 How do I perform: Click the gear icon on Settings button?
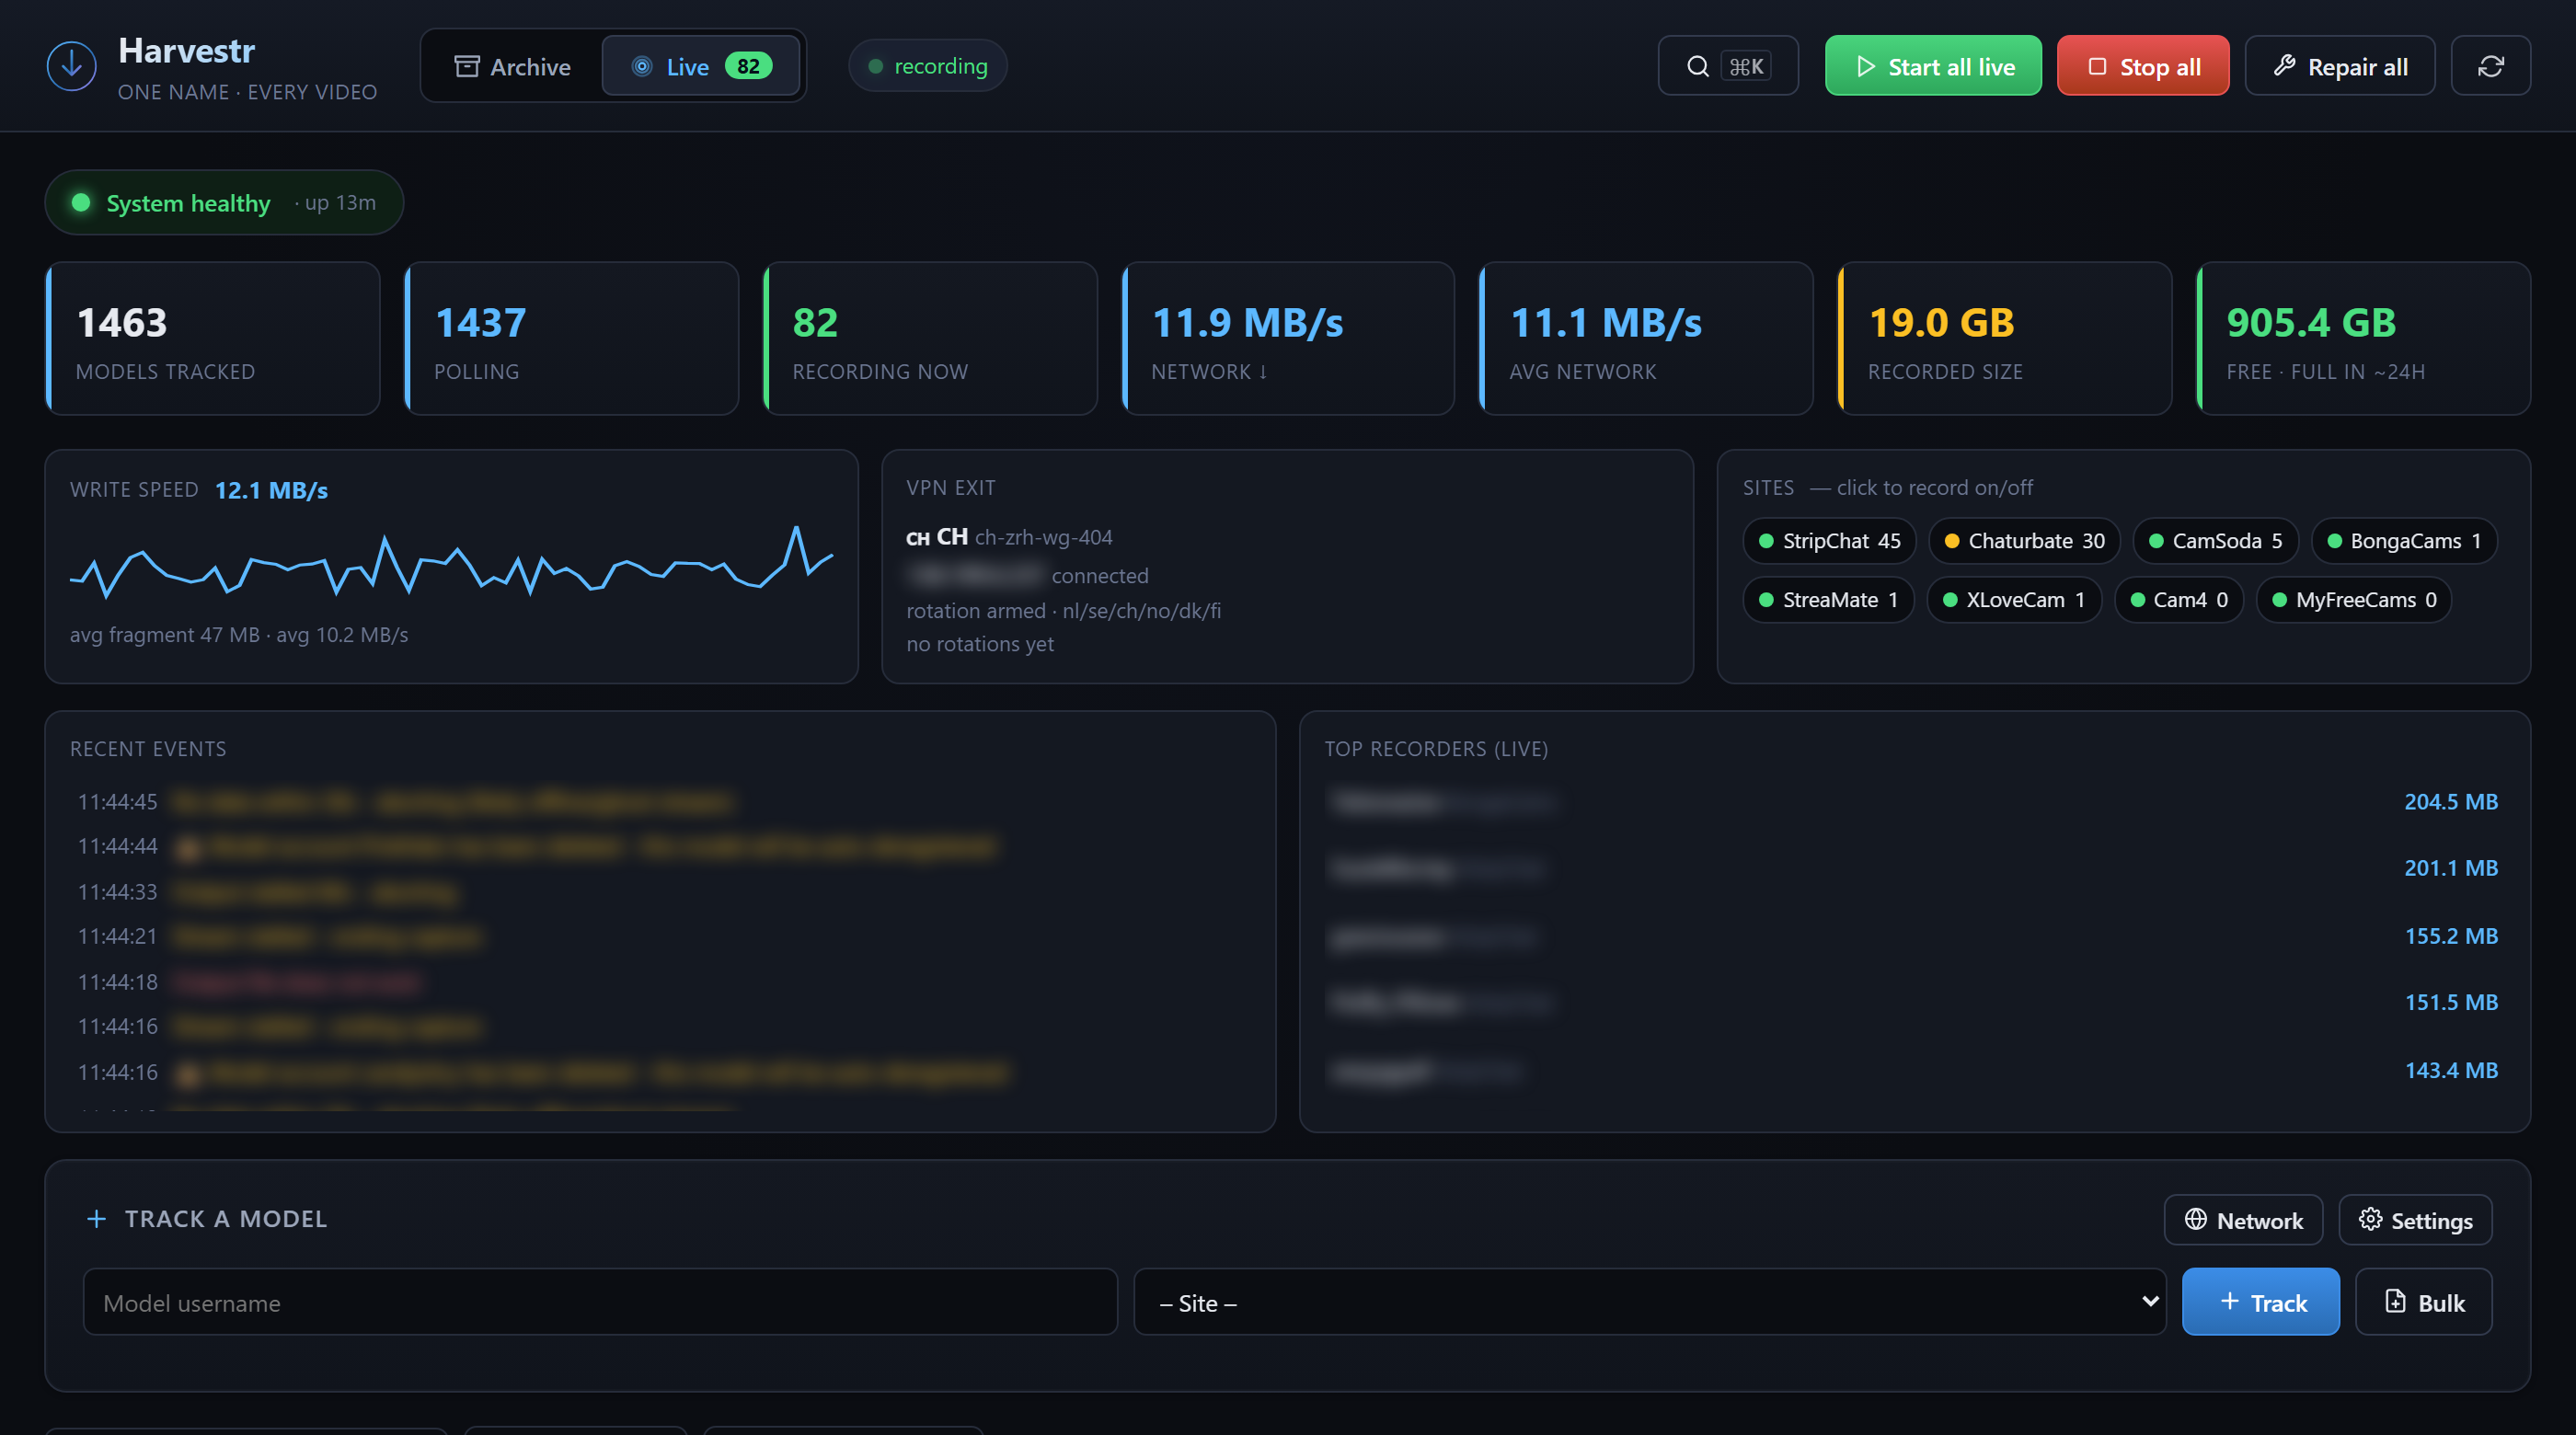[2369, 1219]
